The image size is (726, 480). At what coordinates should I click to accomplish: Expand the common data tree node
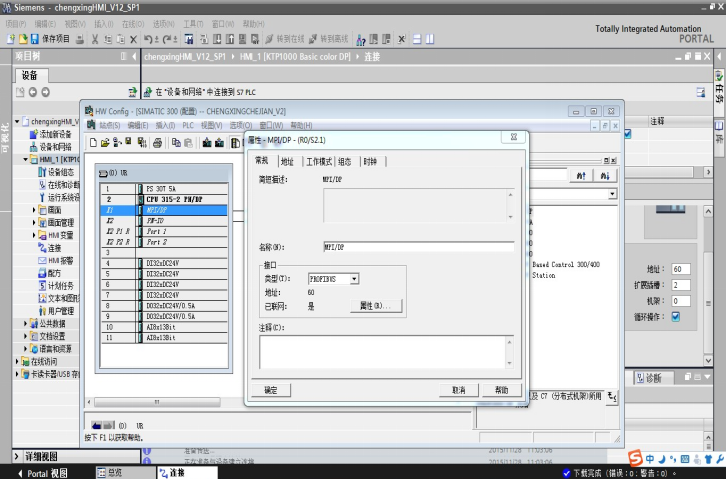[x=26, y=323]
